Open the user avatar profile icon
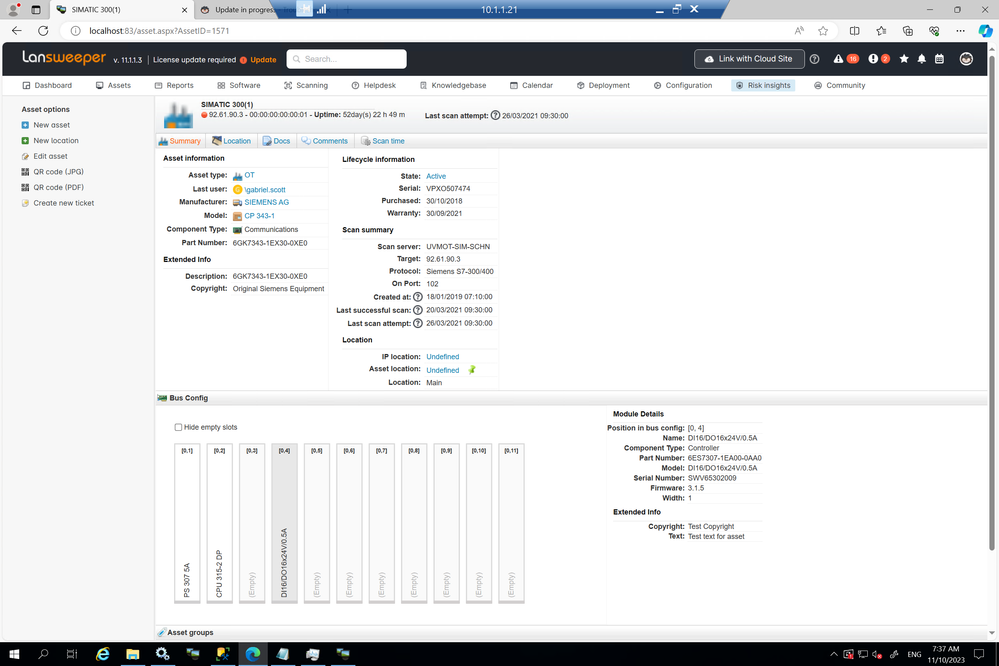 click(966, 59)
